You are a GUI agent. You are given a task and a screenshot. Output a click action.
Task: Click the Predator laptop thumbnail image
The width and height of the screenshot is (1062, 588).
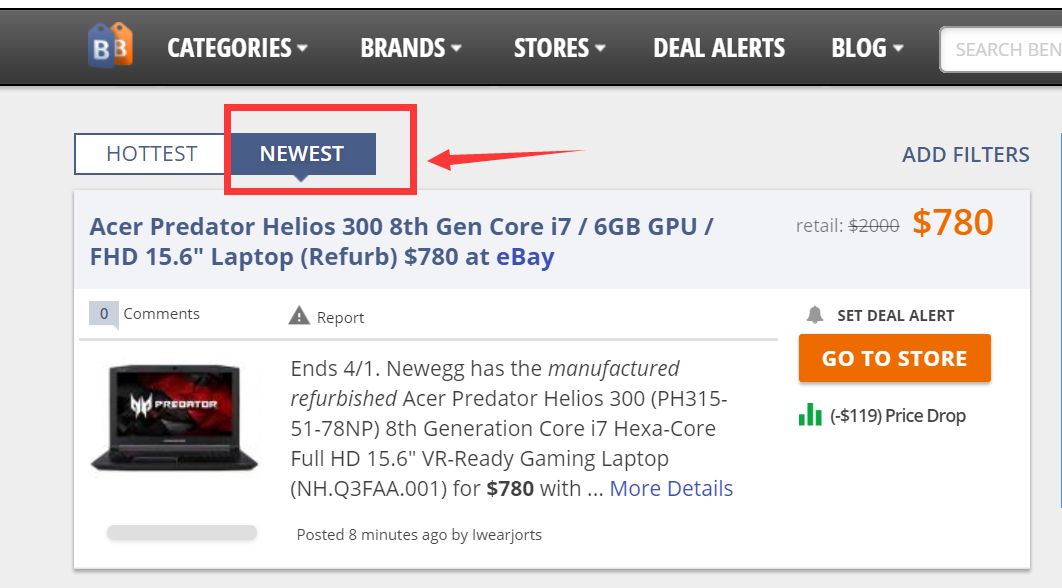coord(175,418)
